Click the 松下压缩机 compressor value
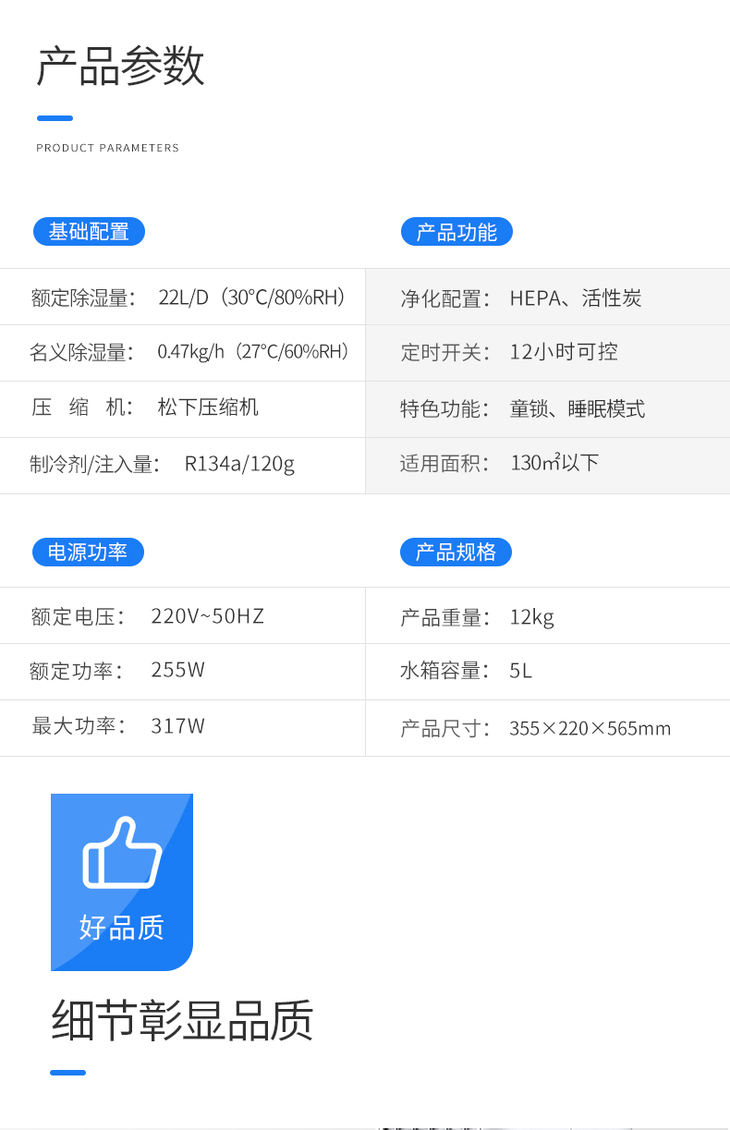Viewport: 730px width, 1130px height. (208, 407)
